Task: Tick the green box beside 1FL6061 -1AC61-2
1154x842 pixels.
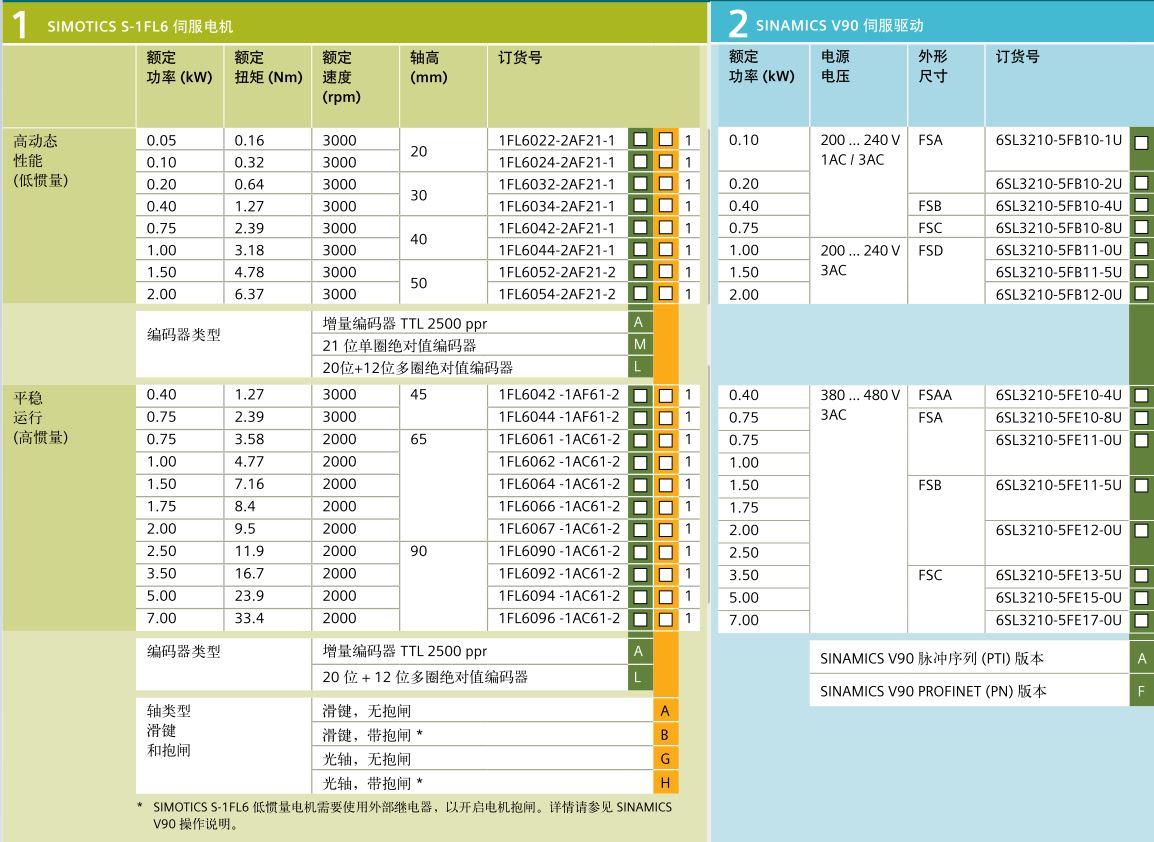Action: click(x=640, y=440)
